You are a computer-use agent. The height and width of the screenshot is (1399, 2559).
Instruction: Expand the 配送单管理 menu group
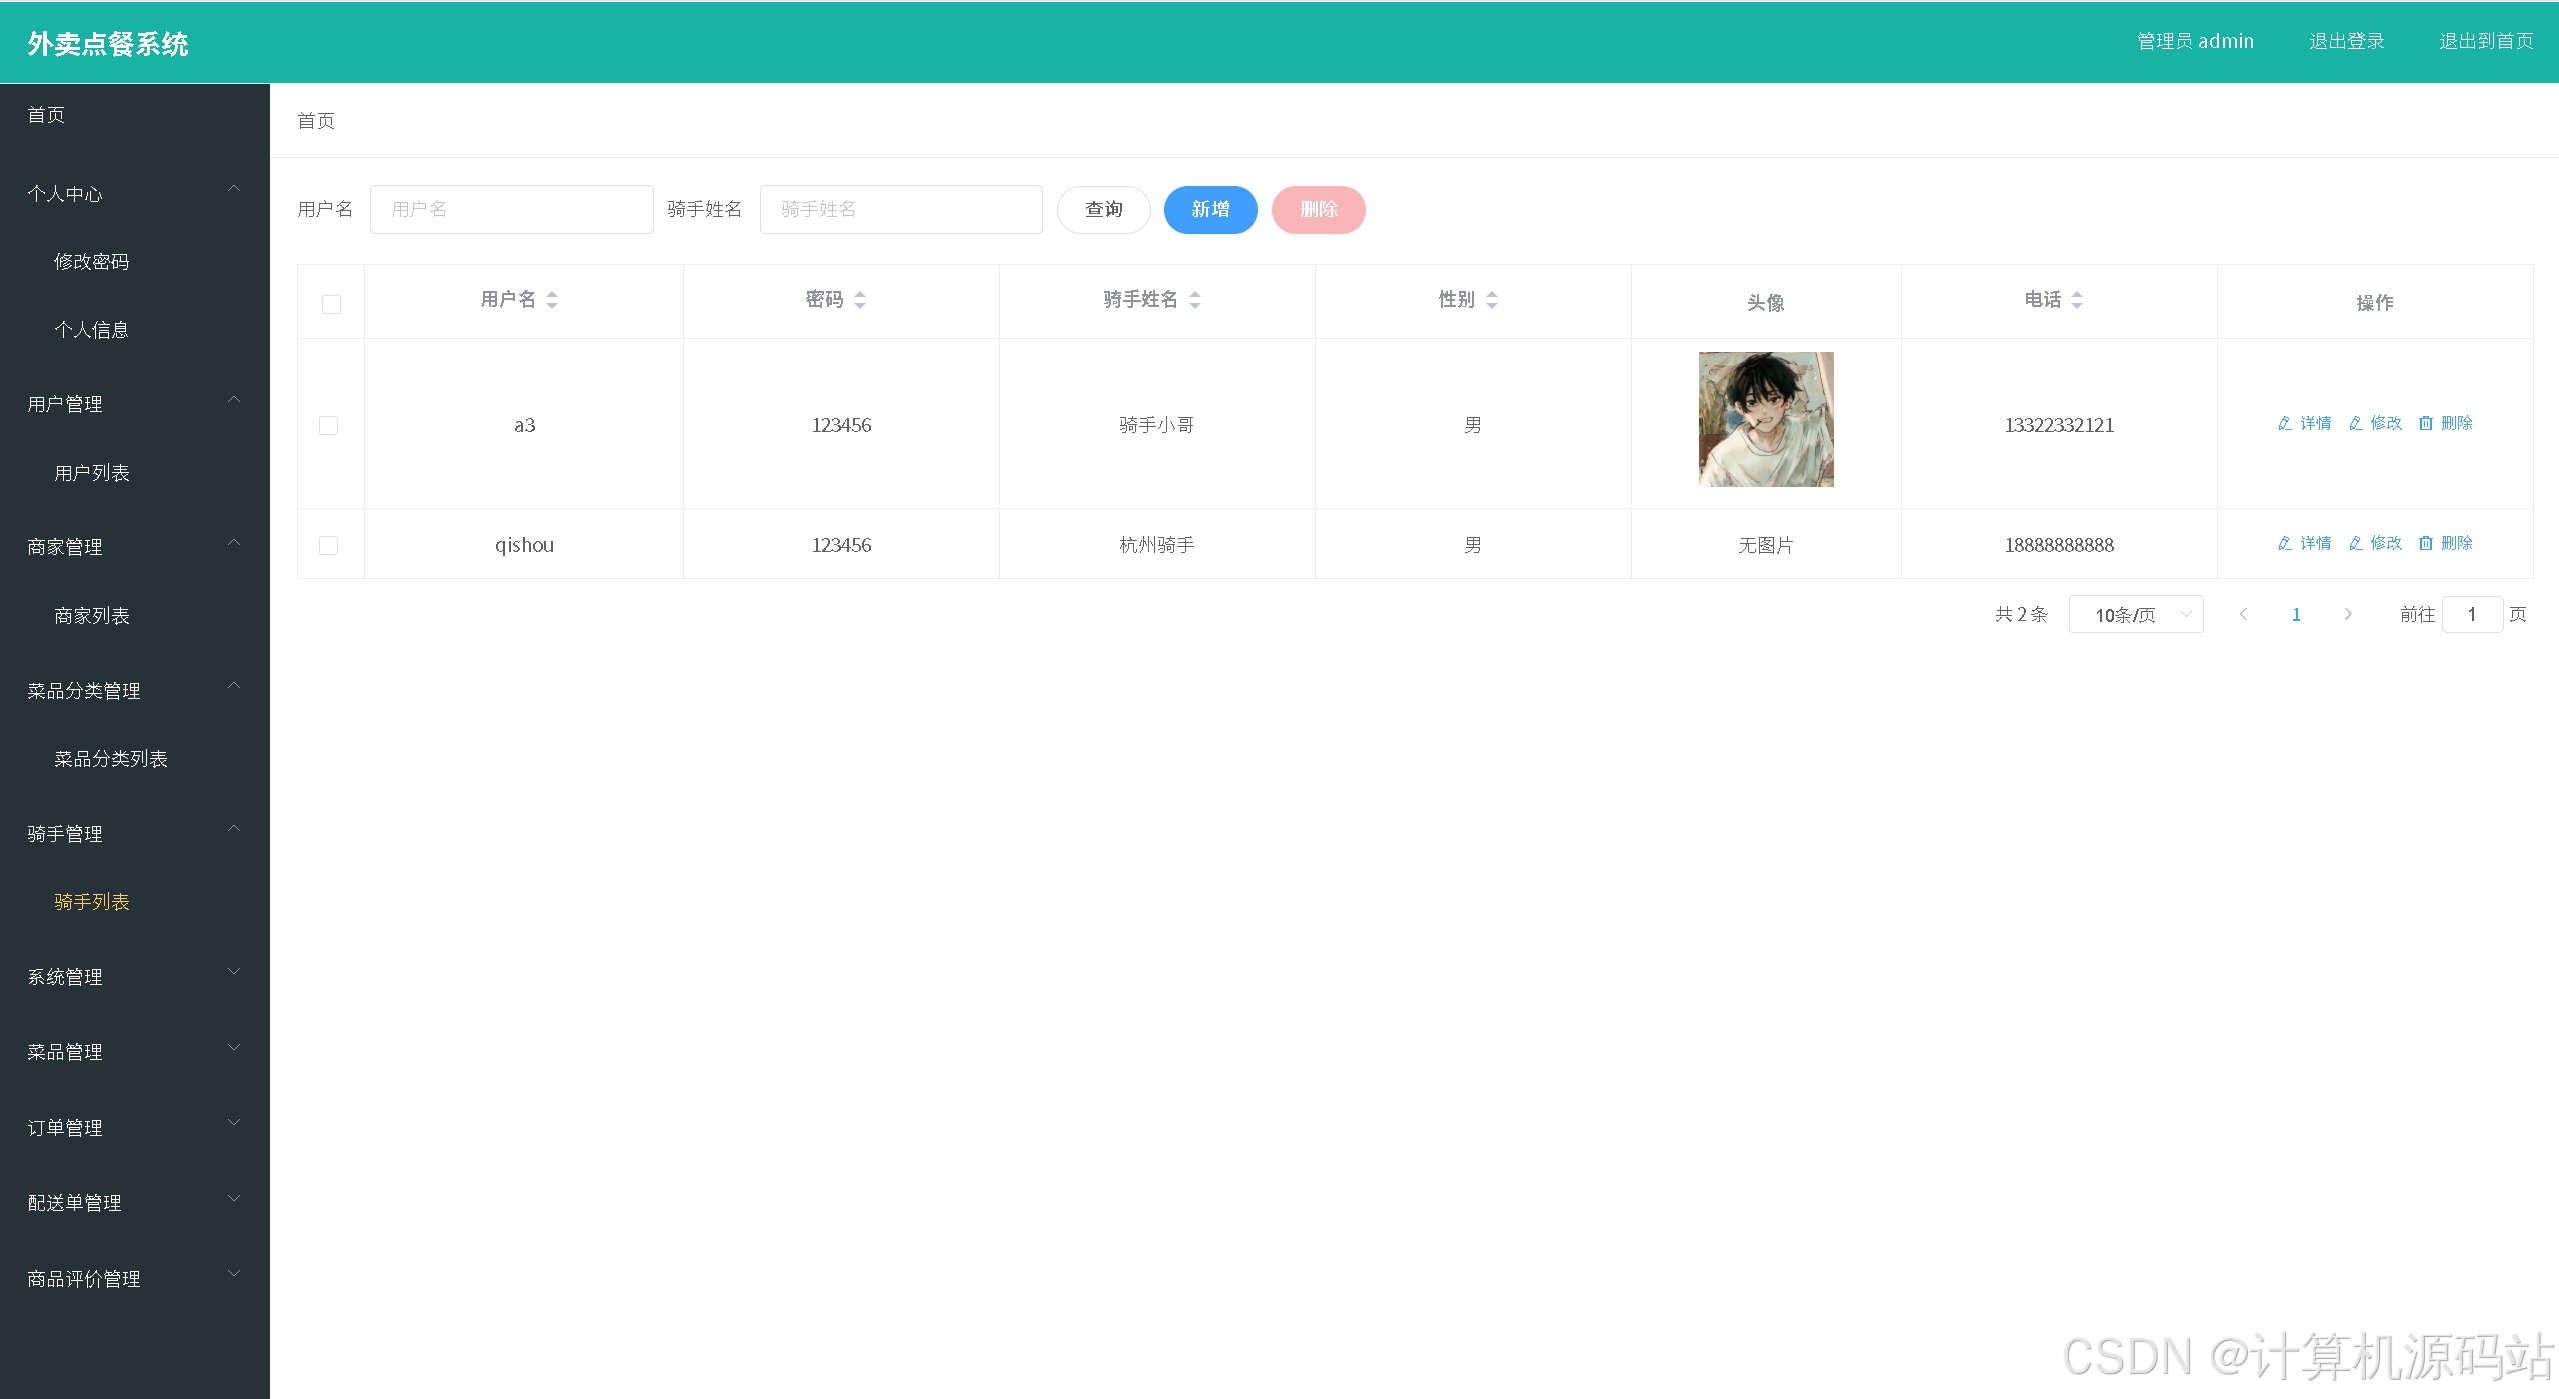point(134,1202)
